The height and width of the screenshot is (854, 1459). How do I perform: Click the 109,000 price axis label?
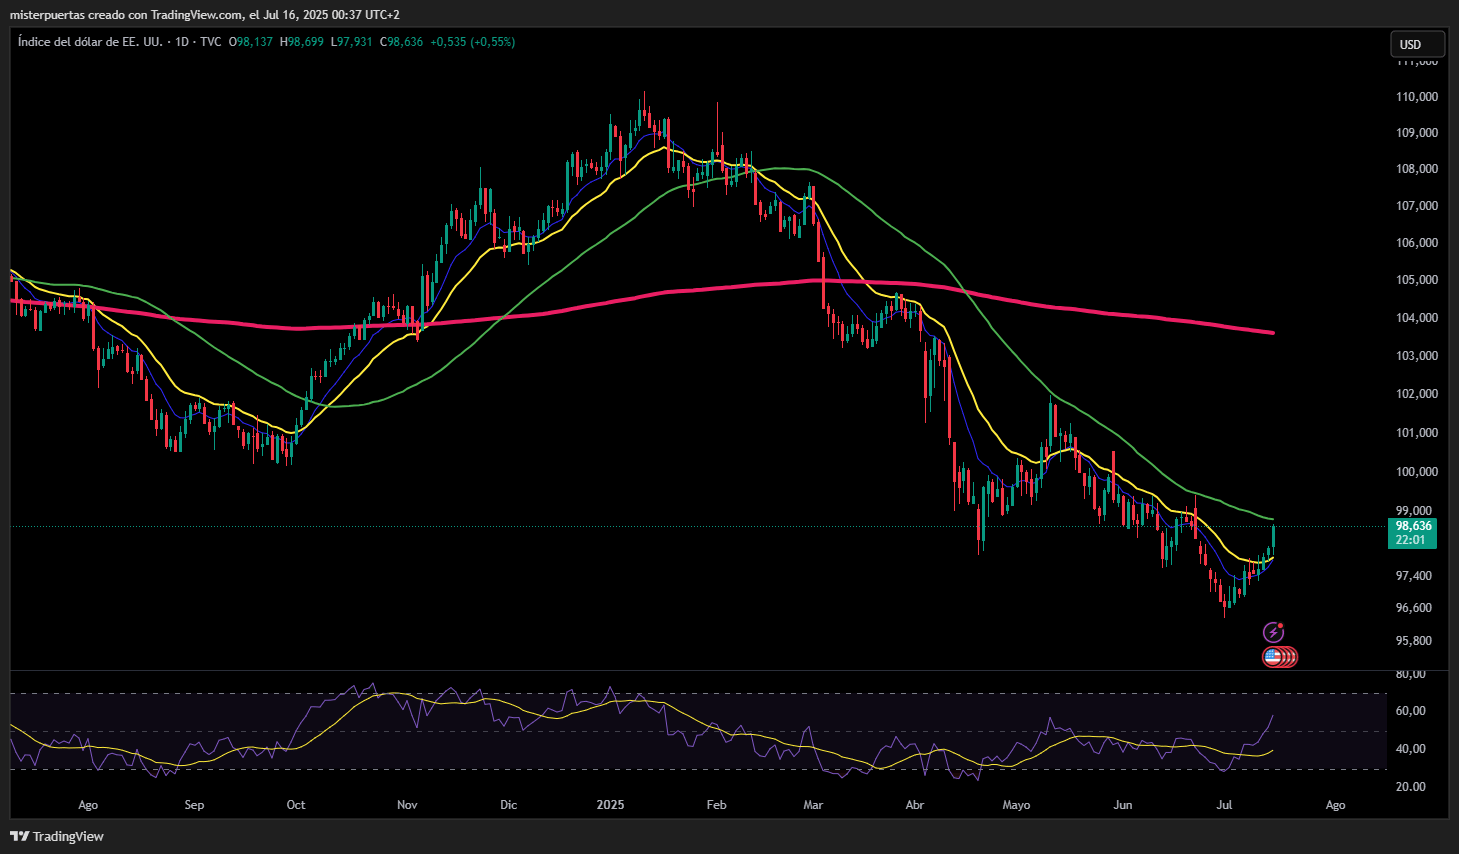pos(1417,133)
